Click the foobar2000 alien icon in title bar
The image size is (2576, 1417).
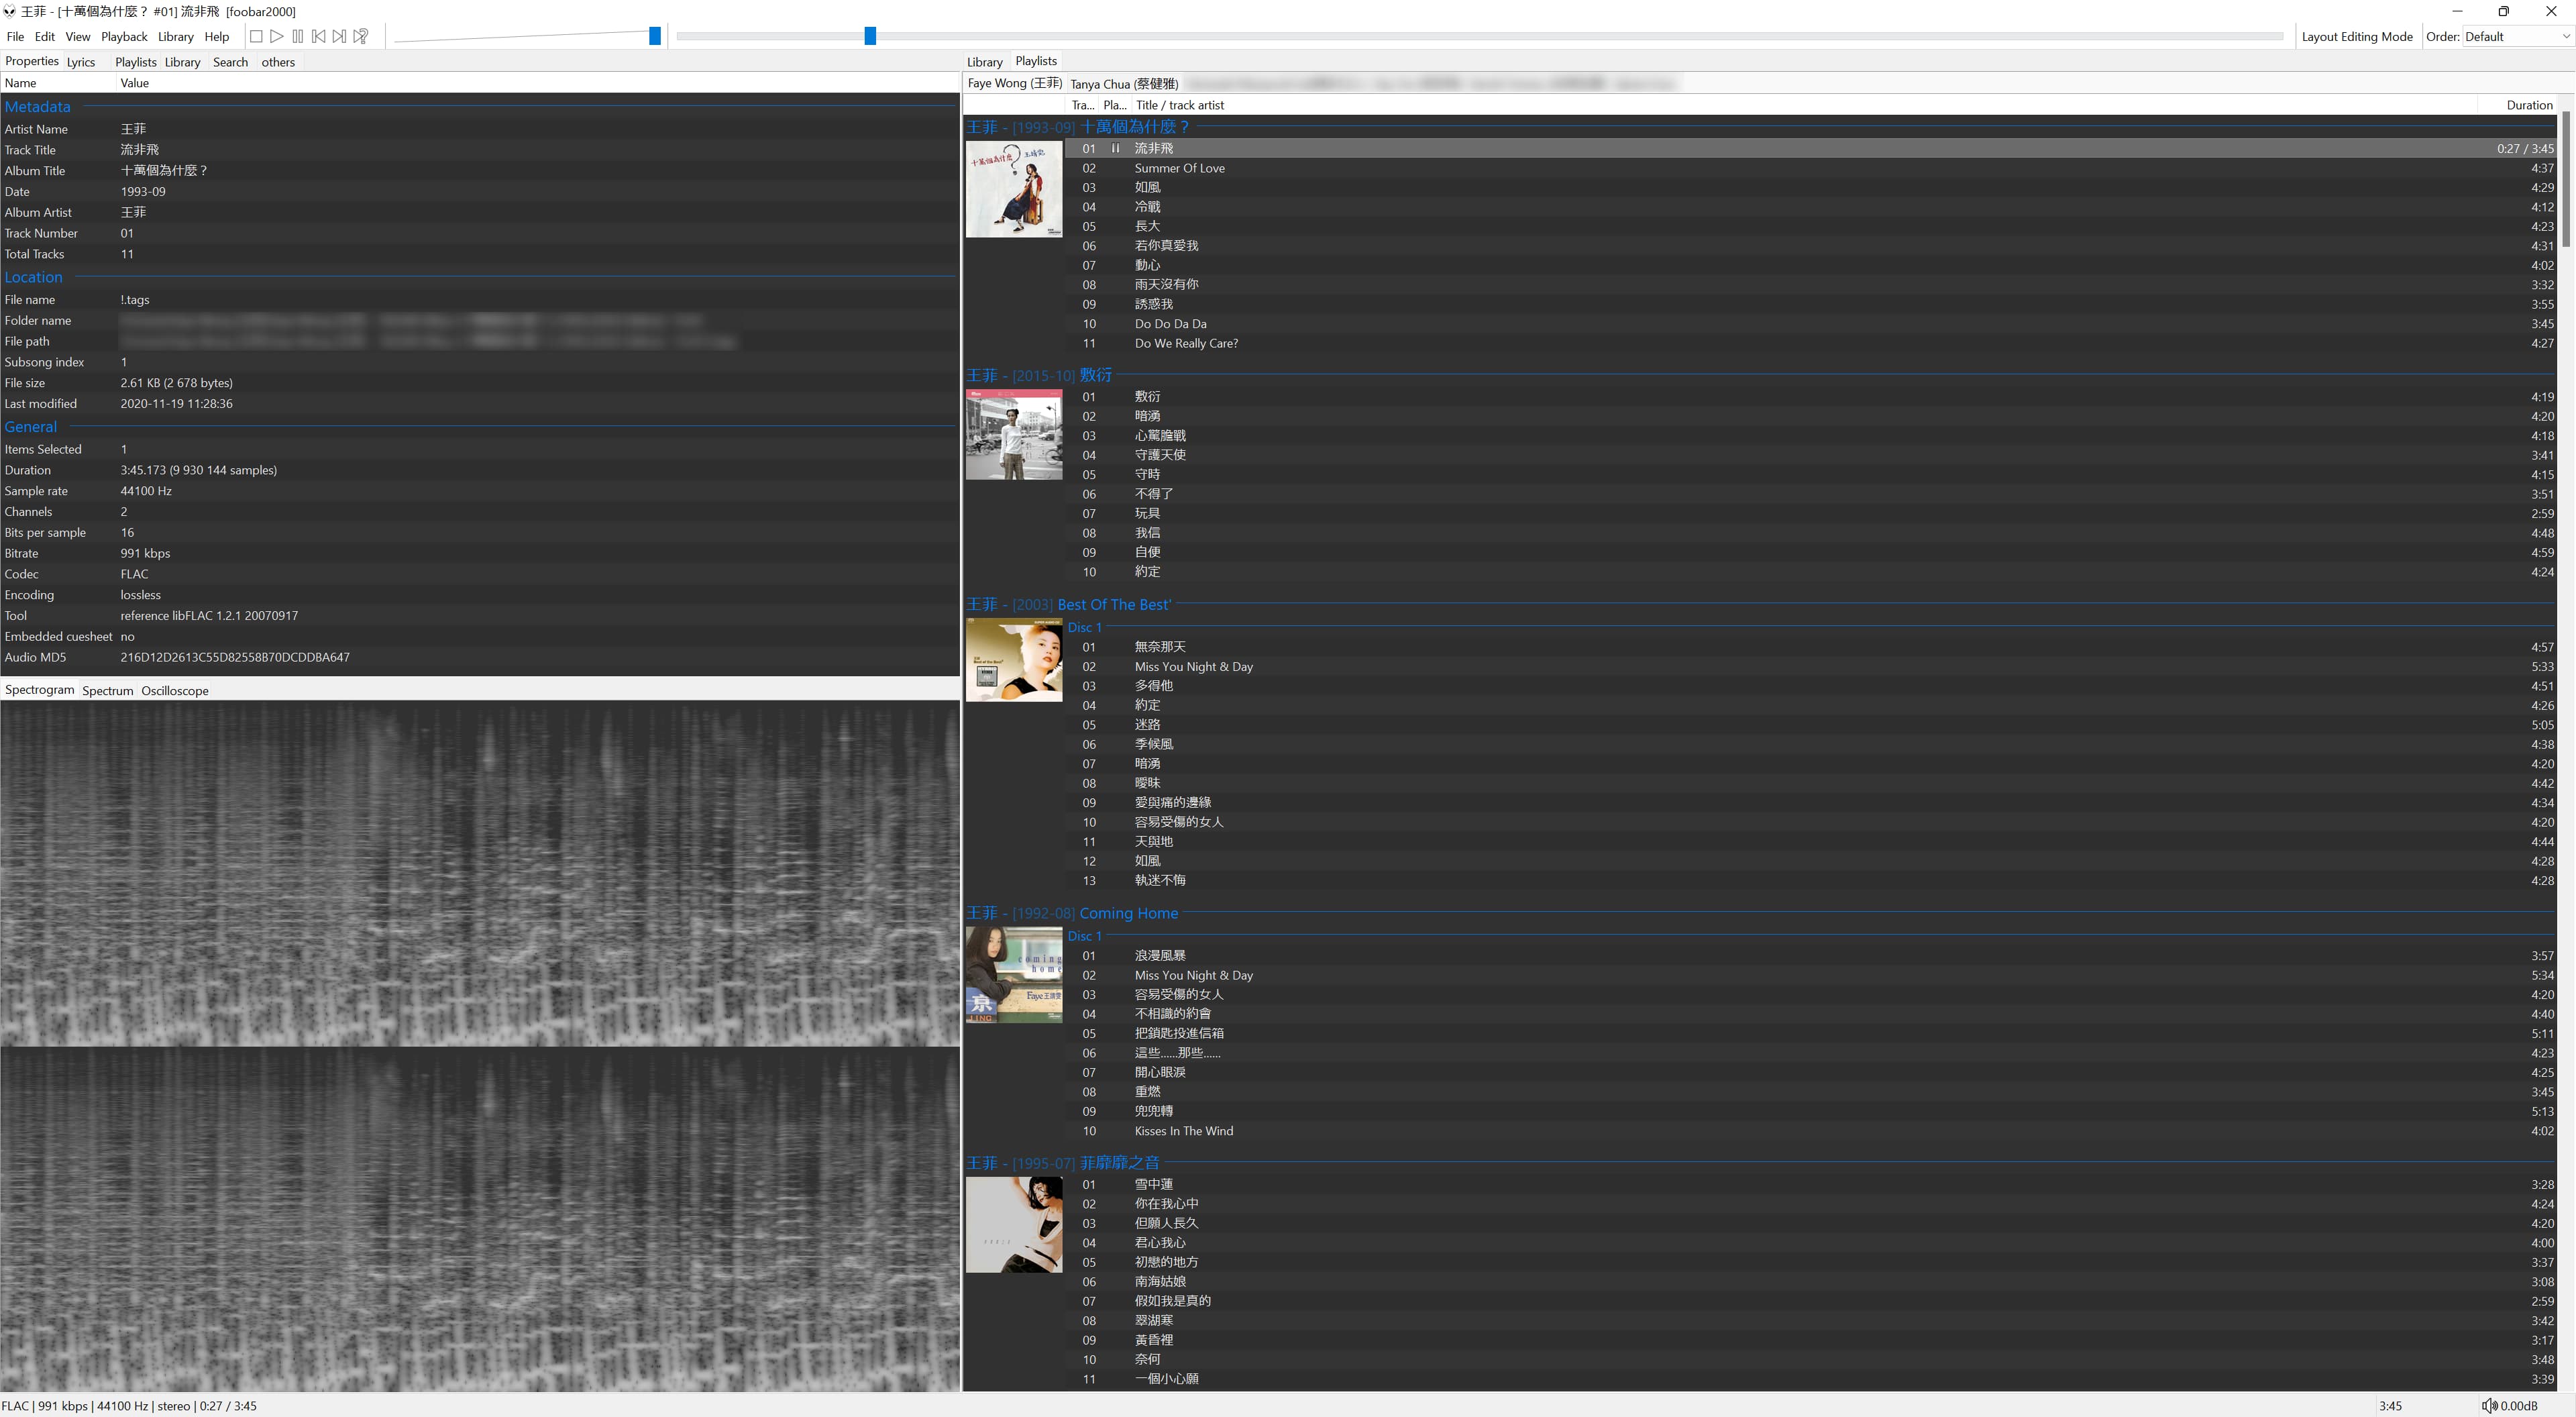pos(10,11)
